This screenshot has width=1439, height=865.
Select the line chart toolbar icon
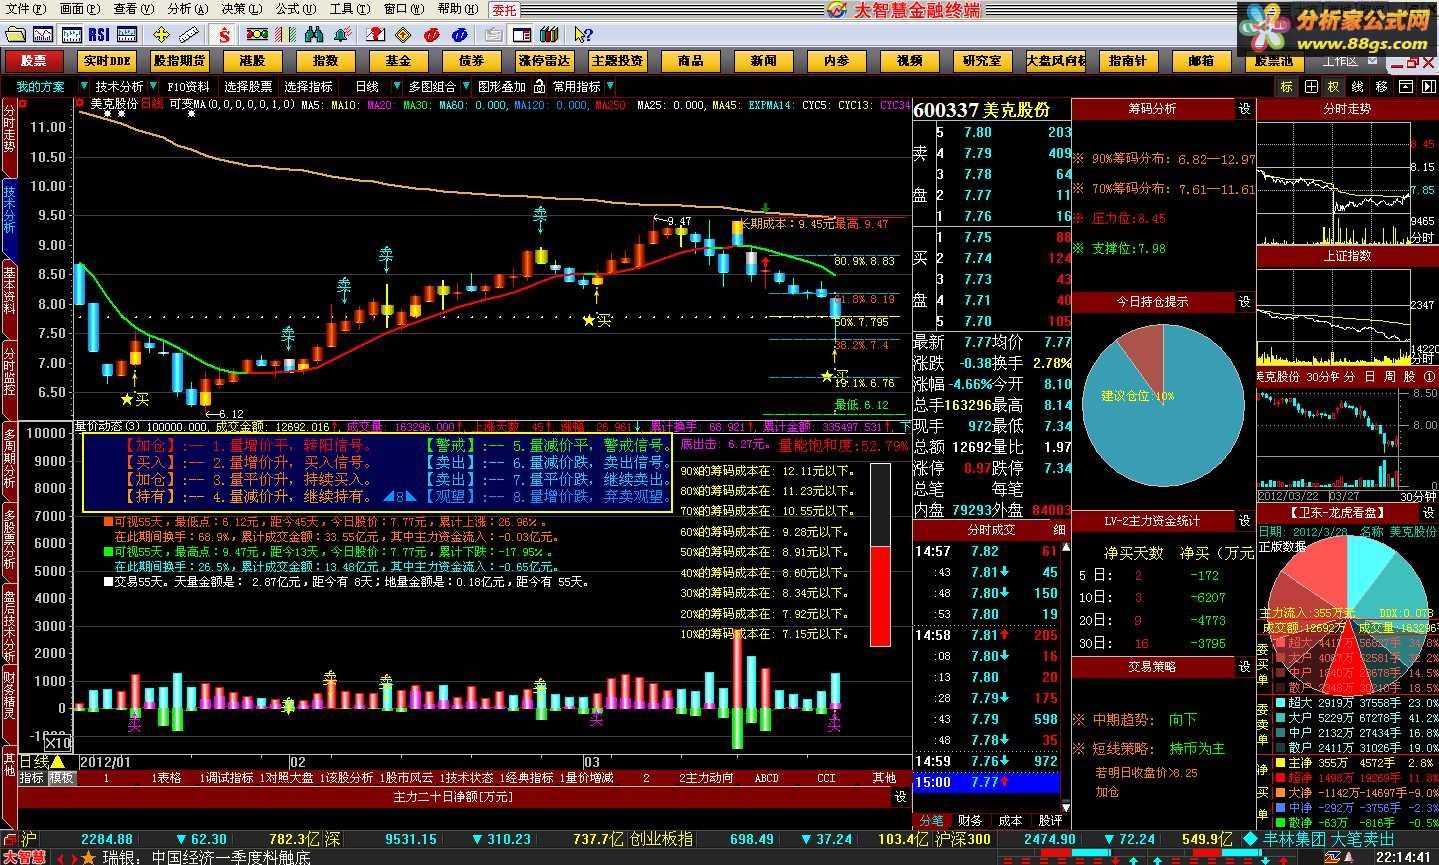click(x=42, y=35)
